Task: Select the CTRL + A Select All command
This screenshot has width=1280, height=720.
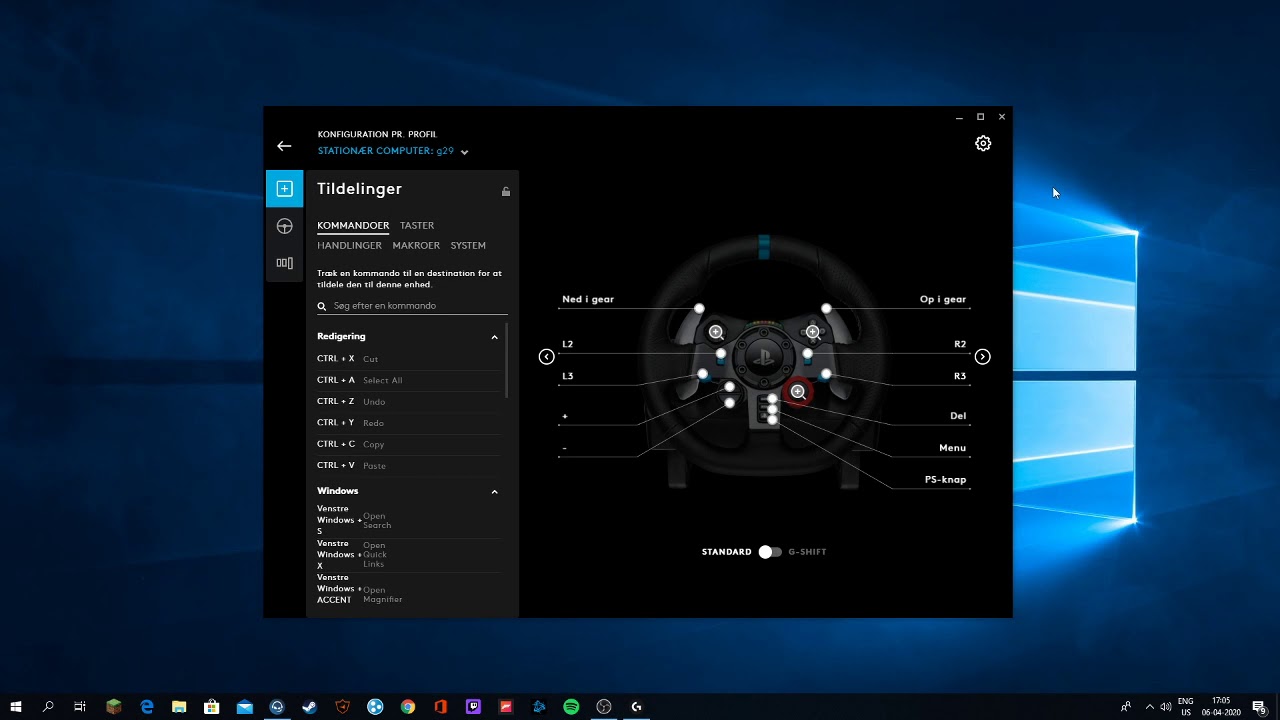Action: [x=408, y=380]
